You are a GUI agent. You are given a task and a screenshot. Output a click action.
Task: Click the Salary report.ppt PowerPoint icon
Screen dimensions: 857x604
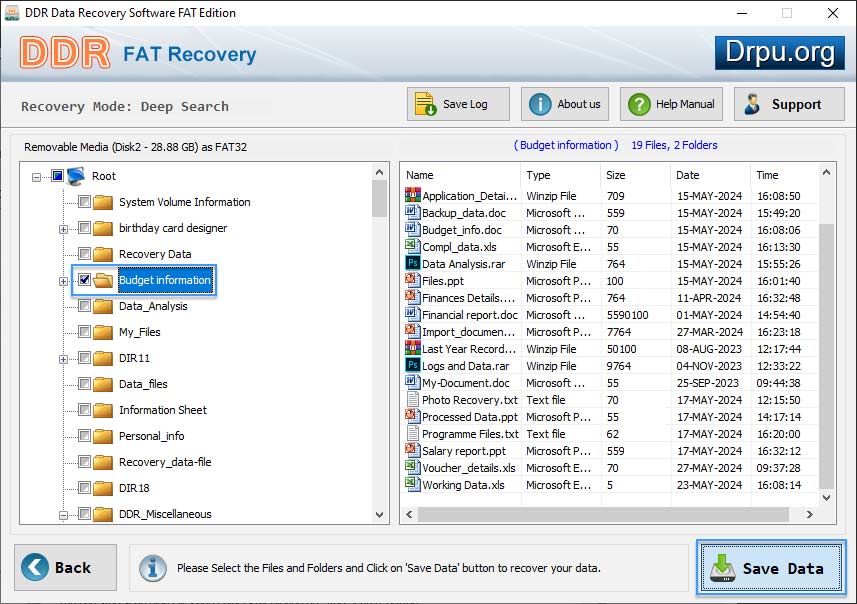412,450
